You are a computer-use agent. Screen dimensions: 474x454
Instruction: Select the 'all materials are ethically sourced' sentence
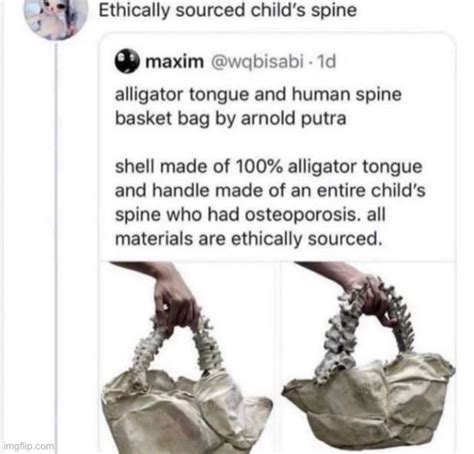point(249,227)
